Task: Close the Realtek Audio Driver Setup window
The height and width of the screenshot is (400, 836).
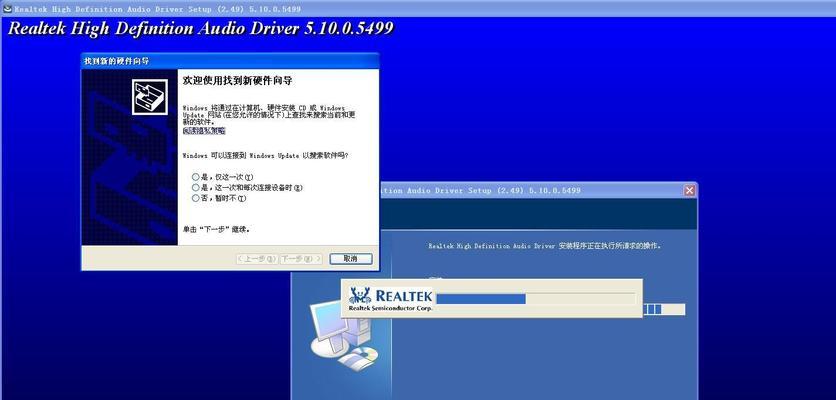Action: pyautogui.click(x=689, y=190)
